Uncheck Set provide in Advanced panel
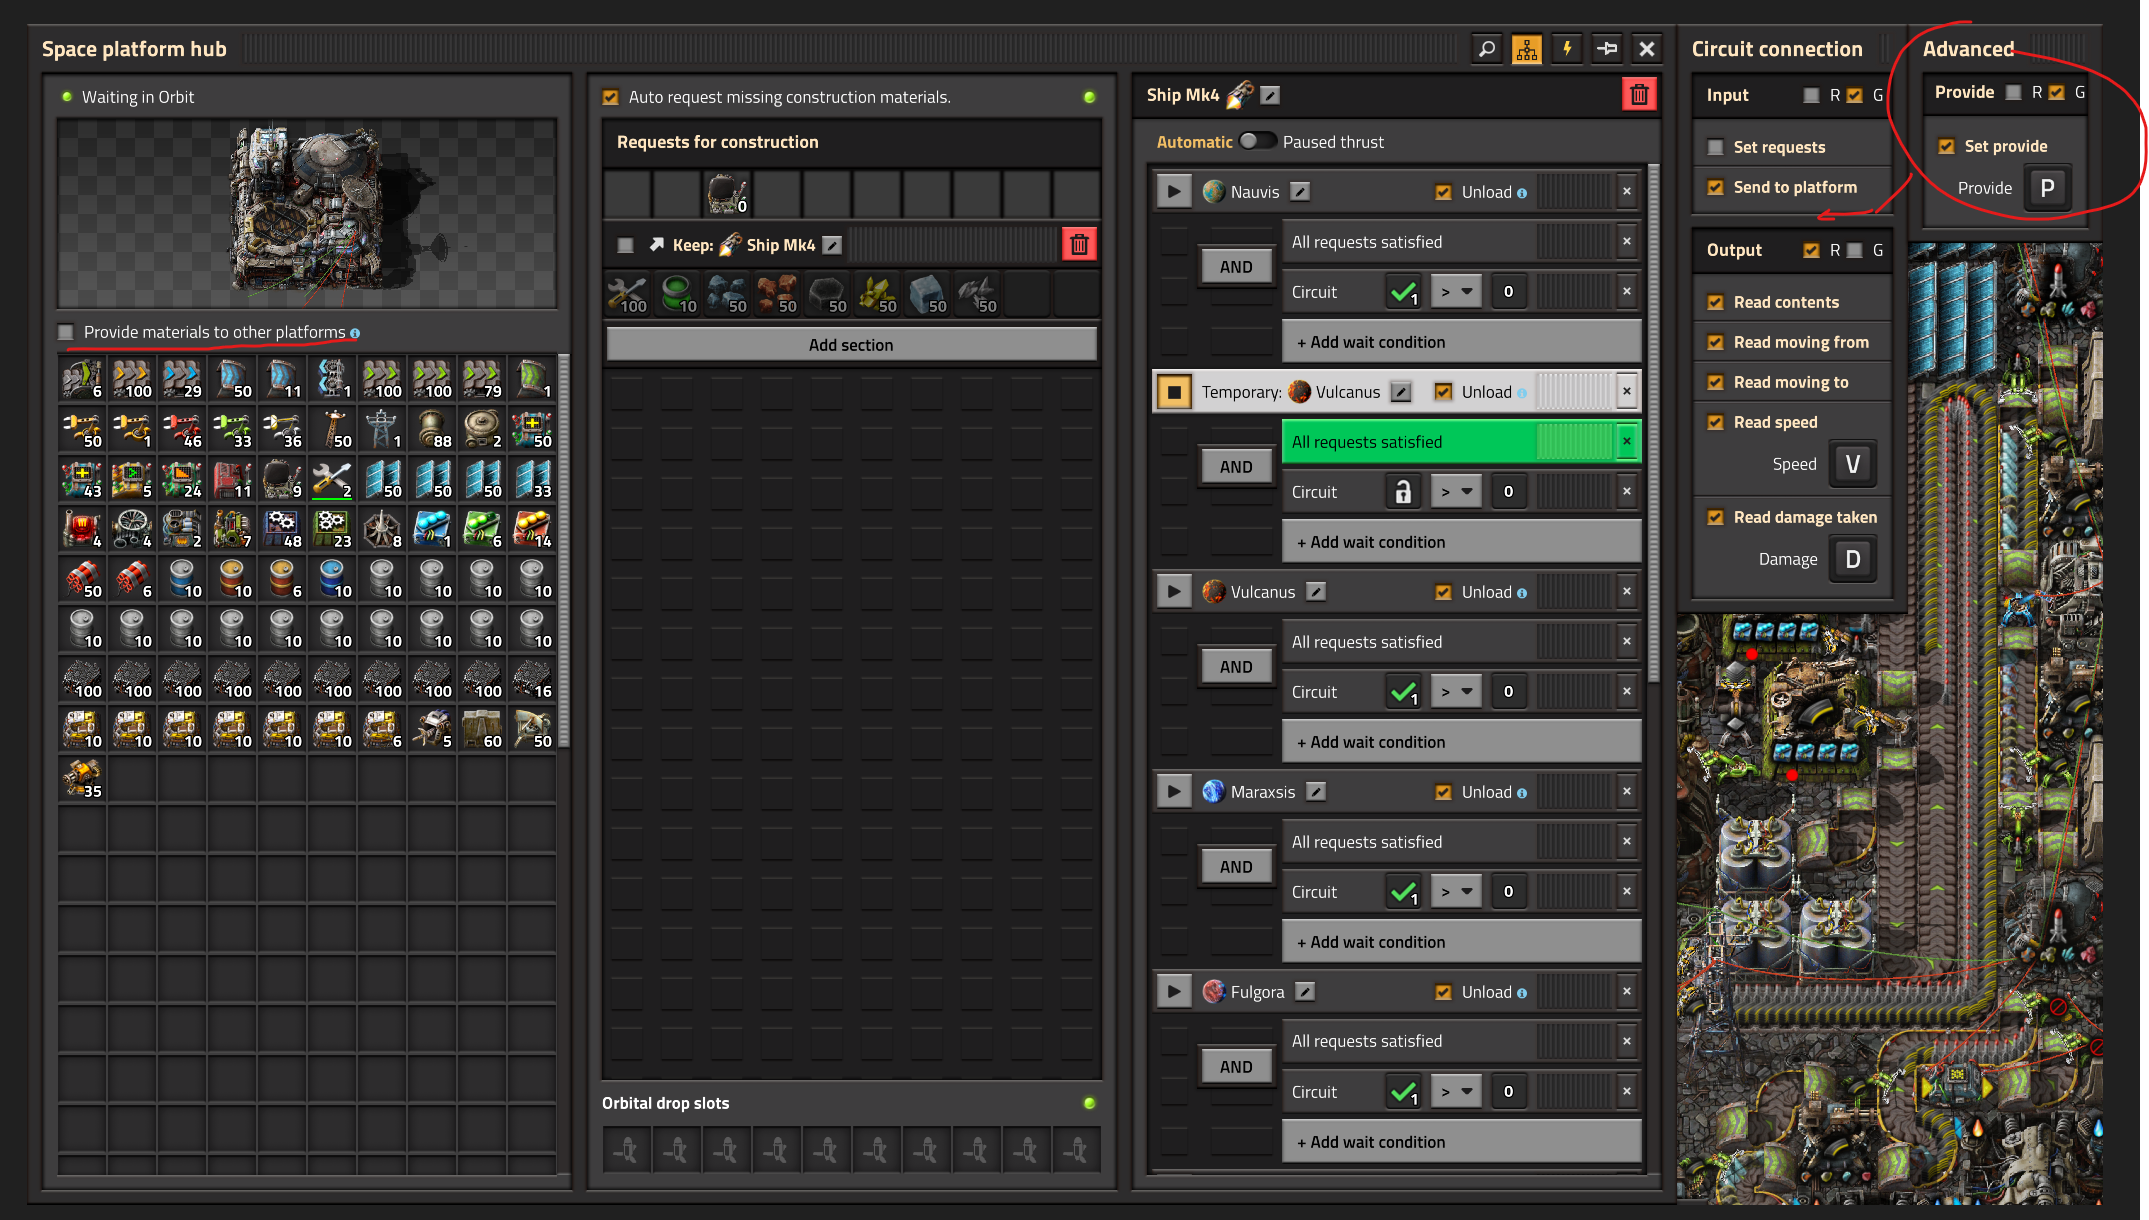2149x1220 pixels. point(1947,146)
